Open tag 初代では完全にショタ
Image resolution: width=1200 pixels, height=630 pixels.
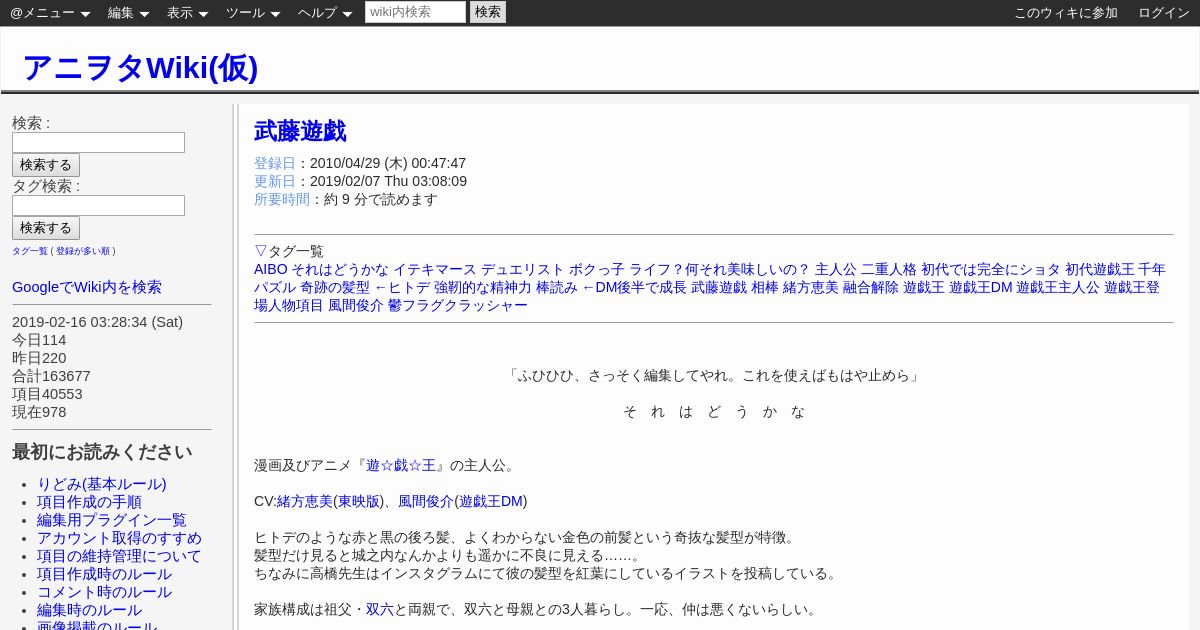(x=991, y=269)
